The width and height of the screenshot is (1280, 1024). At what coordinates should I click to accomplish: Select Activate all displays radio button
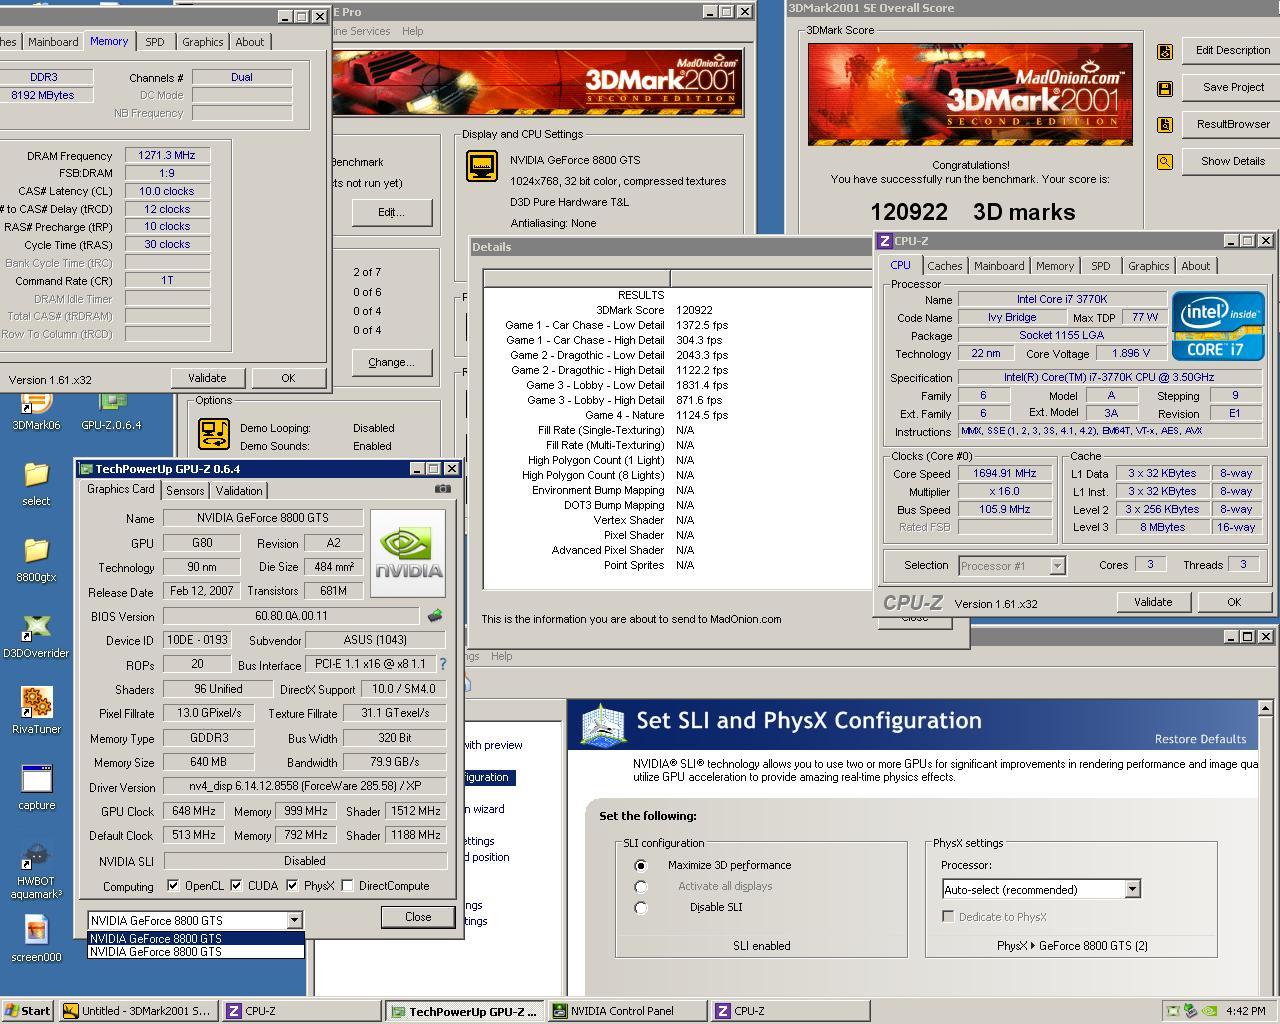641,887
